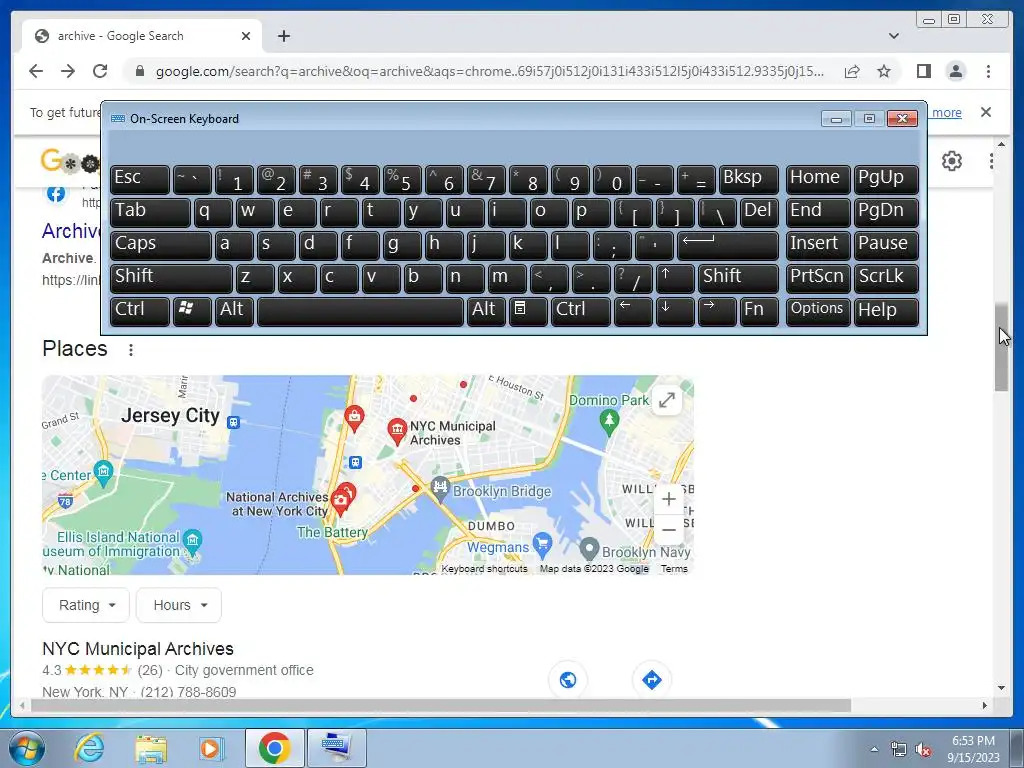This screenshot has height=768, width=1024.
Task: Open Chrome tab search chevron
Action: click(894, 36)
